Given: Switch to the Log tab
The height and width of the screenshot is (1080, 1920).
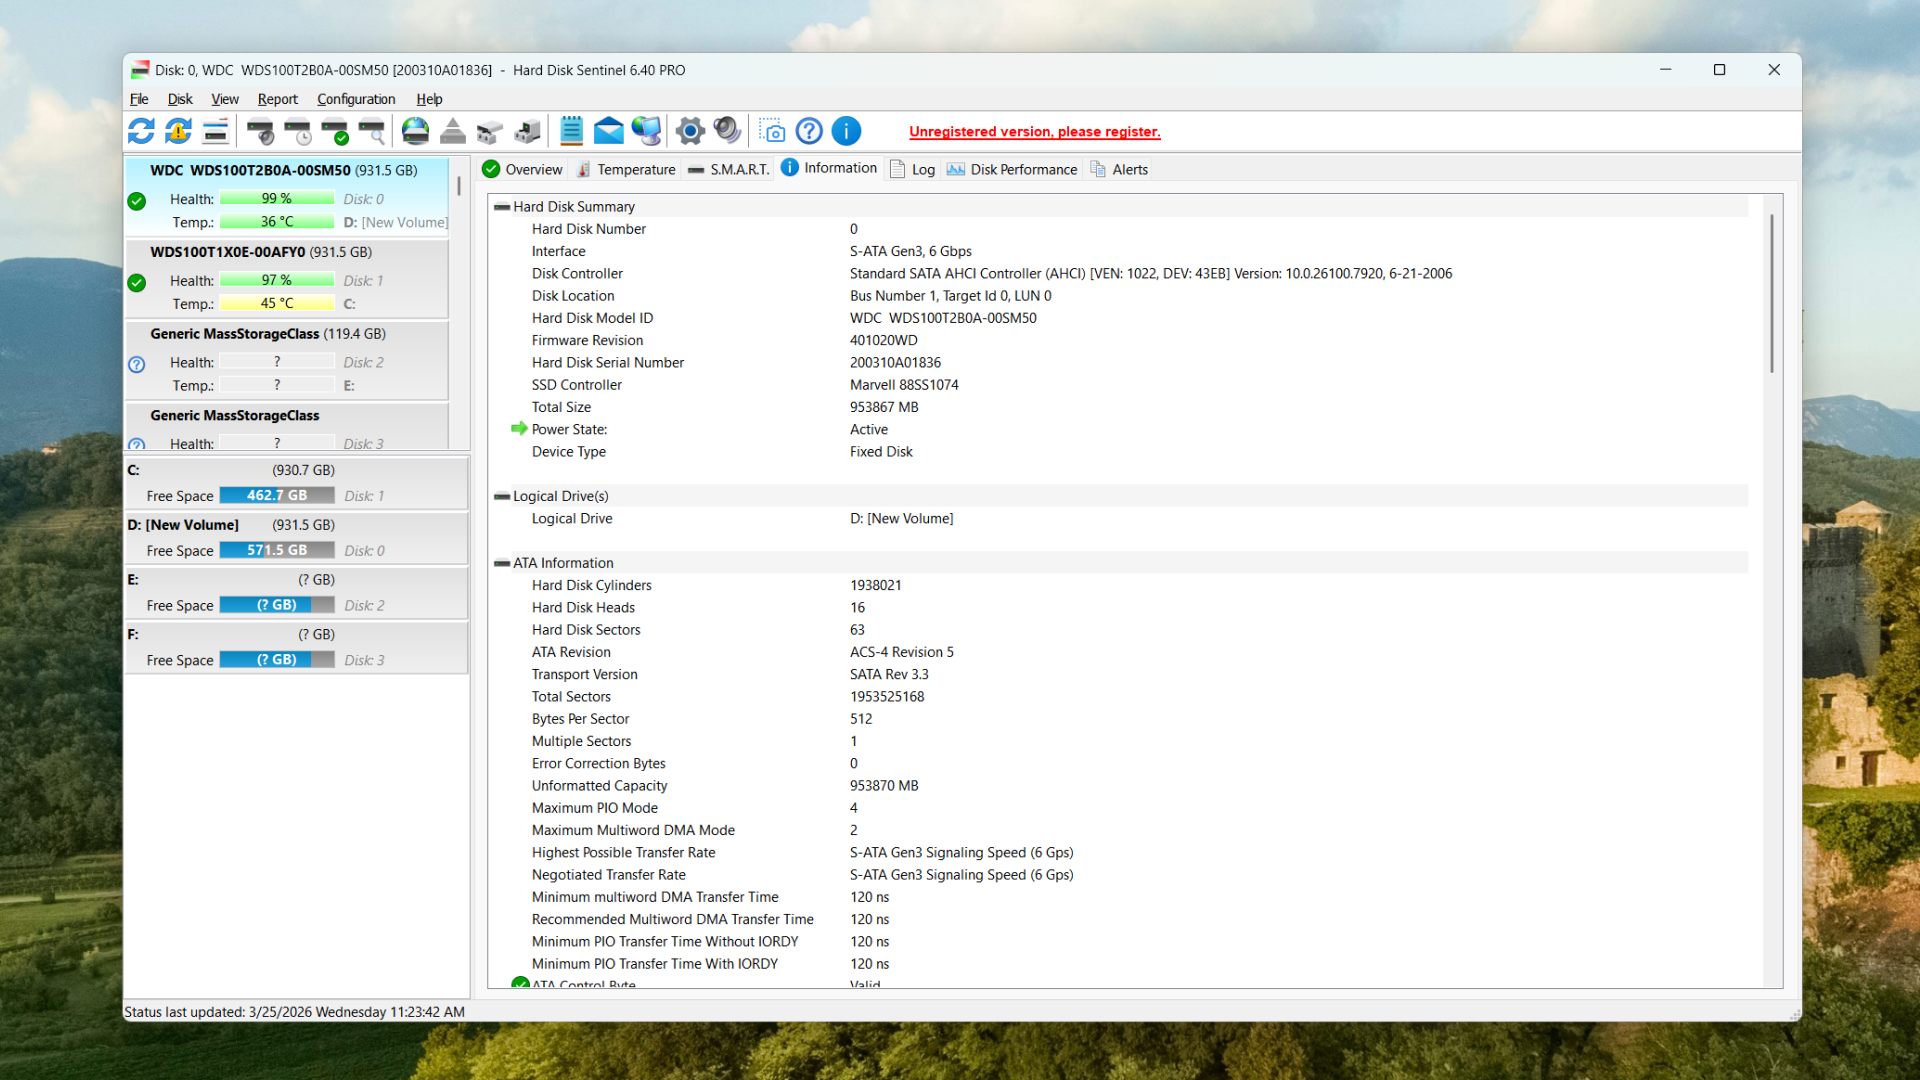Looking at the screenshot, I should pos(912,169).
